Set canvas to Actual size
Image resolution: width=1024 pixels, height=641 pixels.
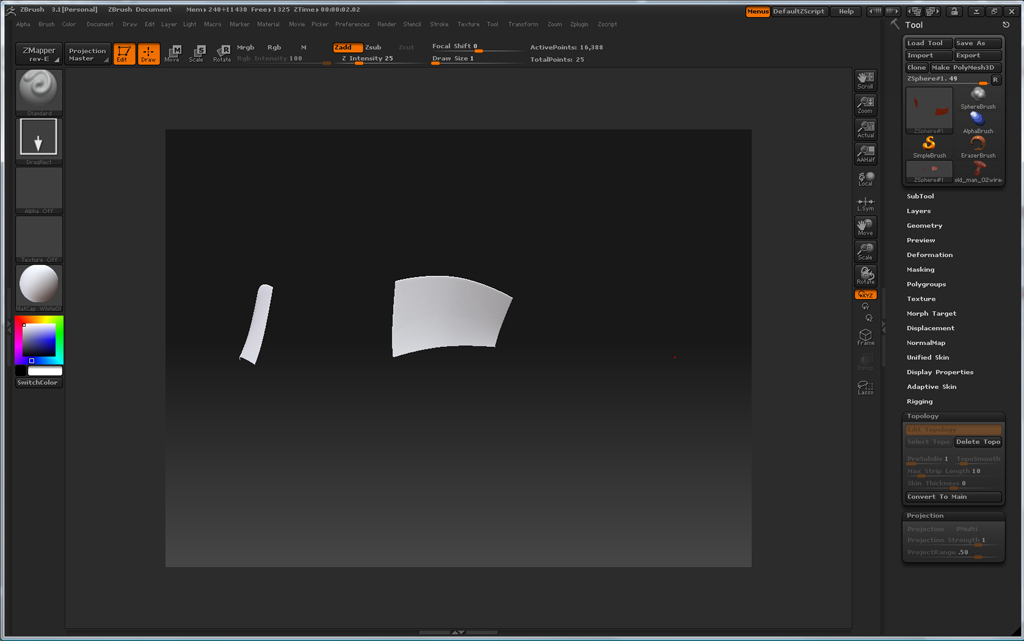coord(865,129)
